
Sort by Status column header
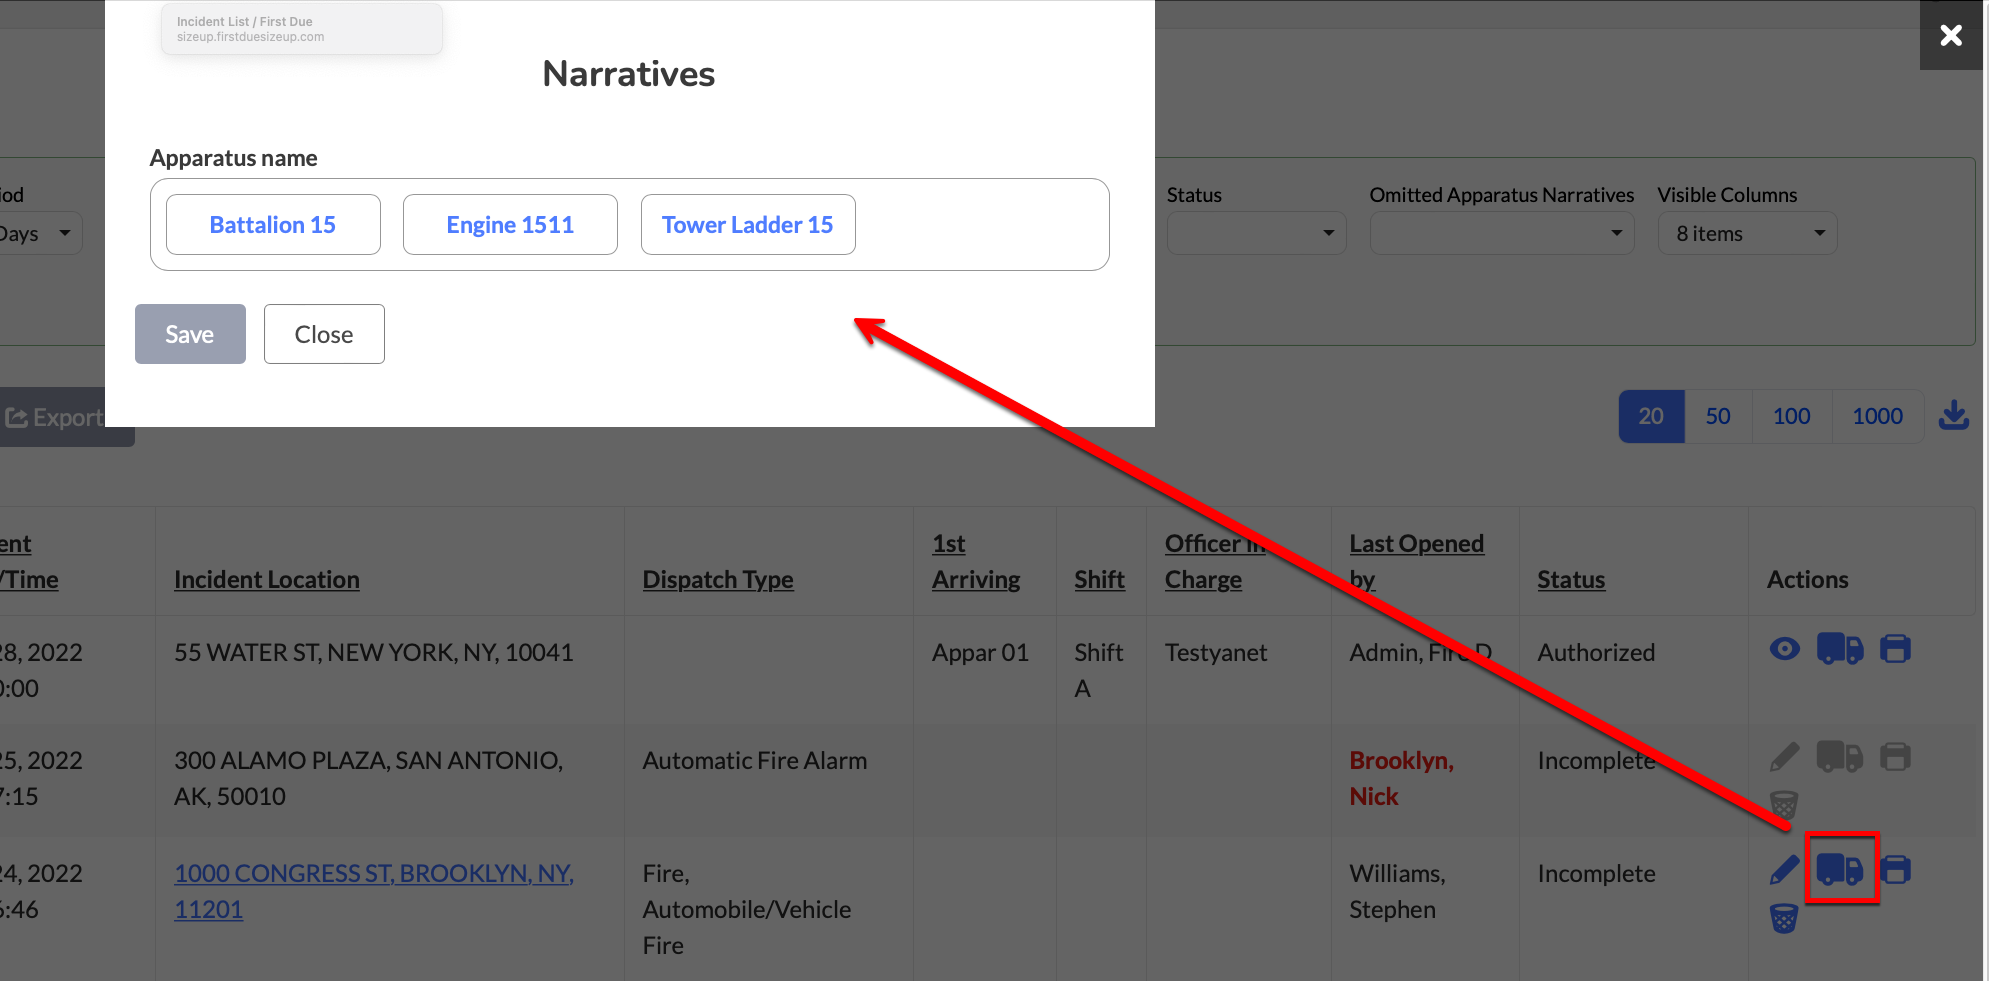[1571, 579]
